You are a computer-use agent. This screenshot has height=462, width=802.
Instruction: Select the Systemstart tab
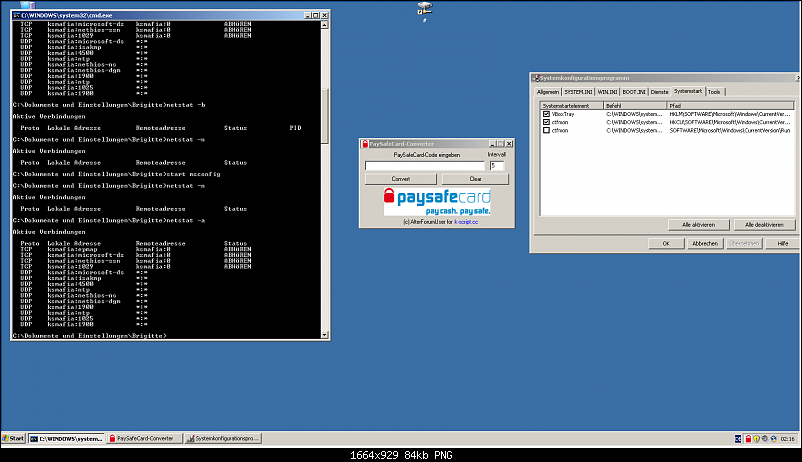688,91
